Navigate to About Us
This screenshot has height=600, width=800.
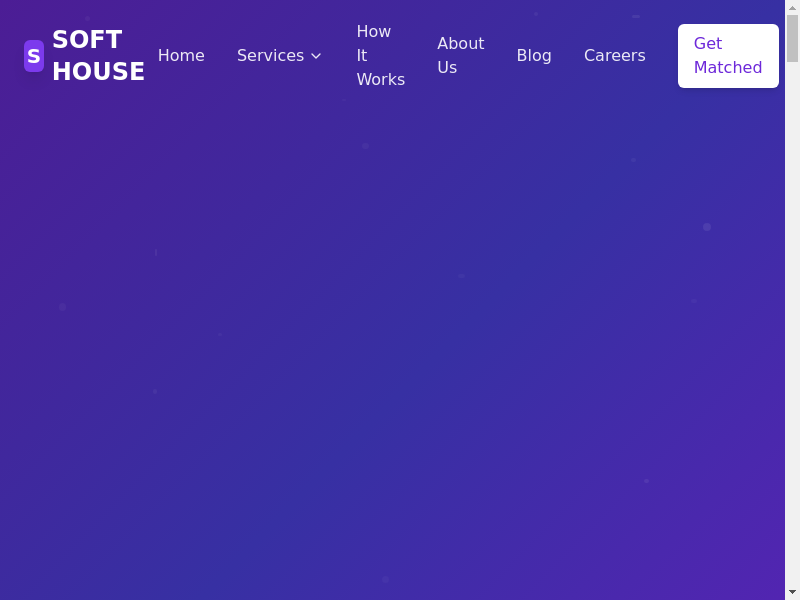point(460,56)
